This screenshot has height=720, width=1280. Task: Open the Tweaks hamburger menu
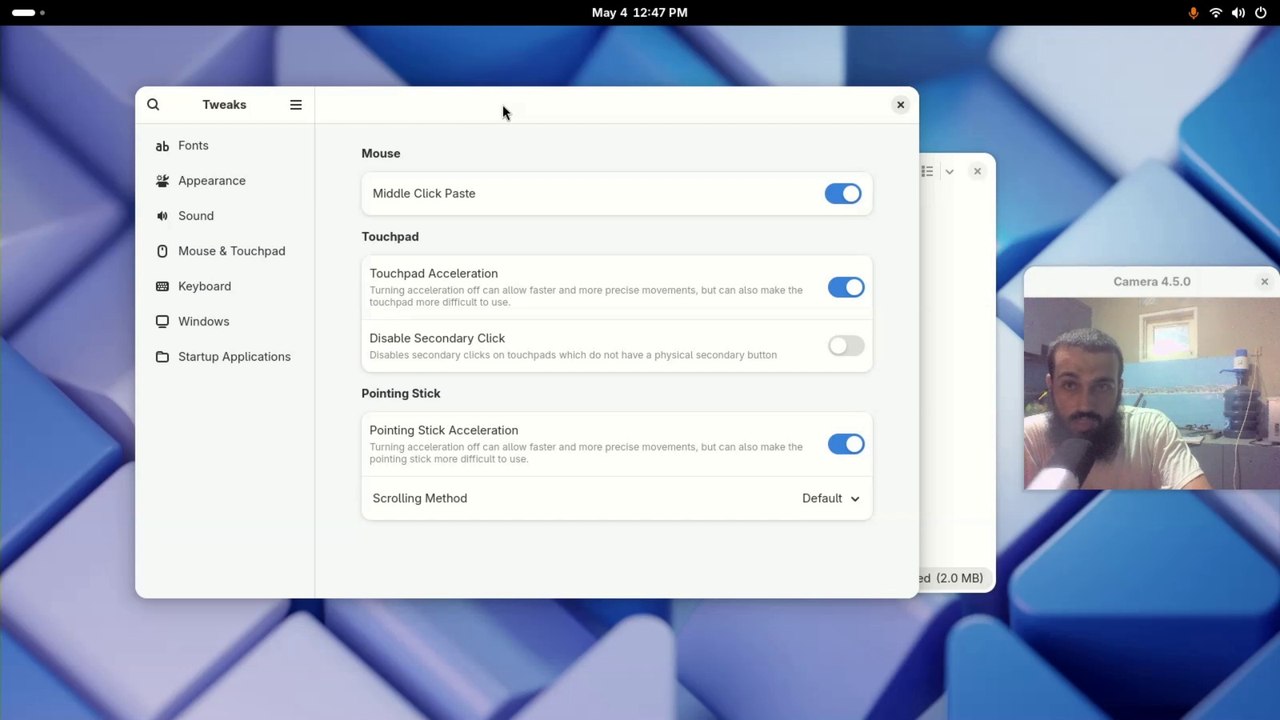point(296,105)
